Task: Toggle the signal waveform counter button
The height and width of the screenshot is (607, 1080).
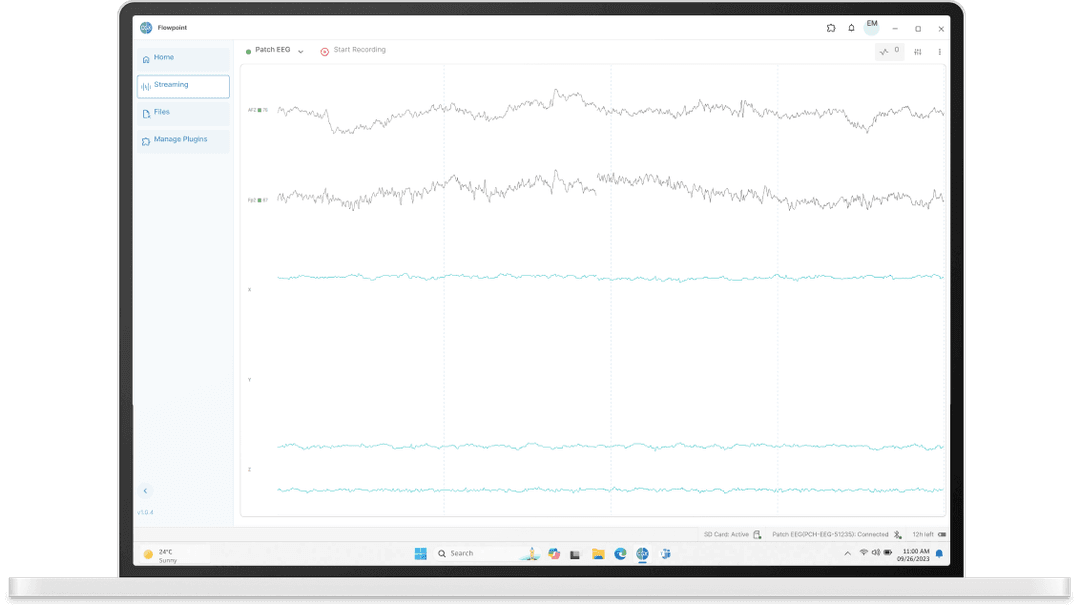Action: pos(889,51)
